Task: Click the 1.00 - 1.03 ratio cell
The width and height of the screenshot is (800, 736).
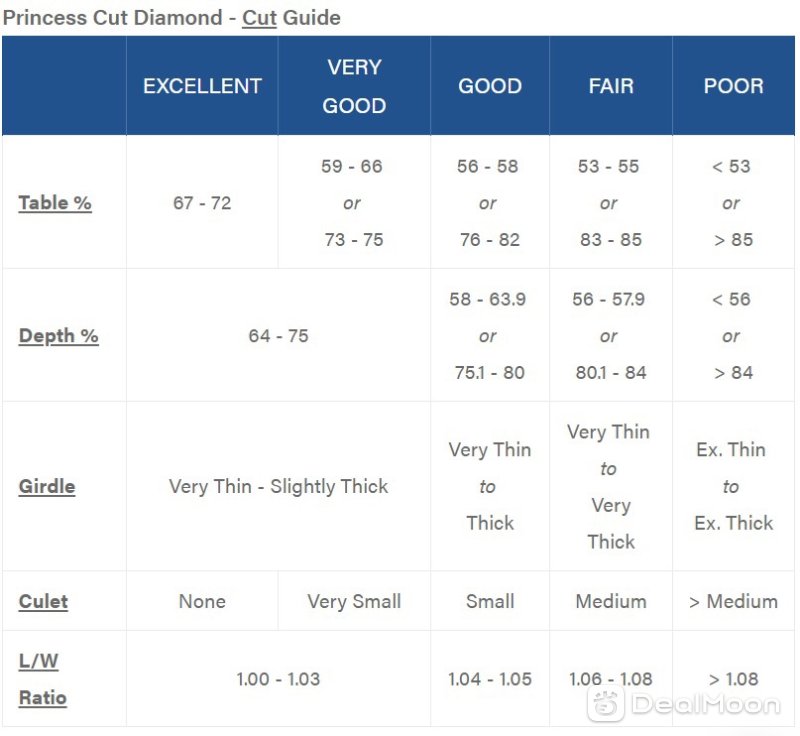Action: pyautogui.click(x=279, y=679)
